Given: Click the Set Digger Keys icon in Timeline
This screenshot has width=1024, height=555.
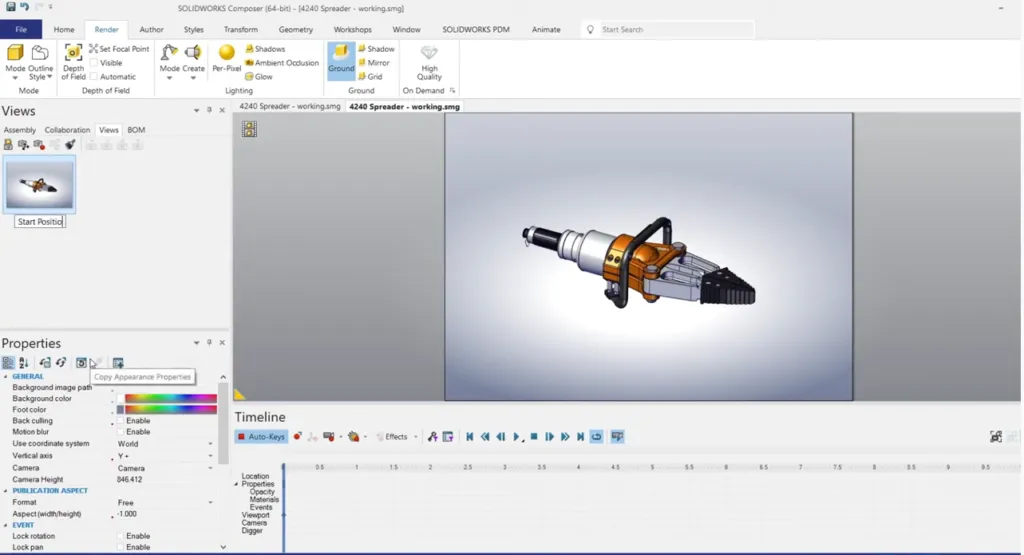Looking at the screenshot, I should [353, 437].
